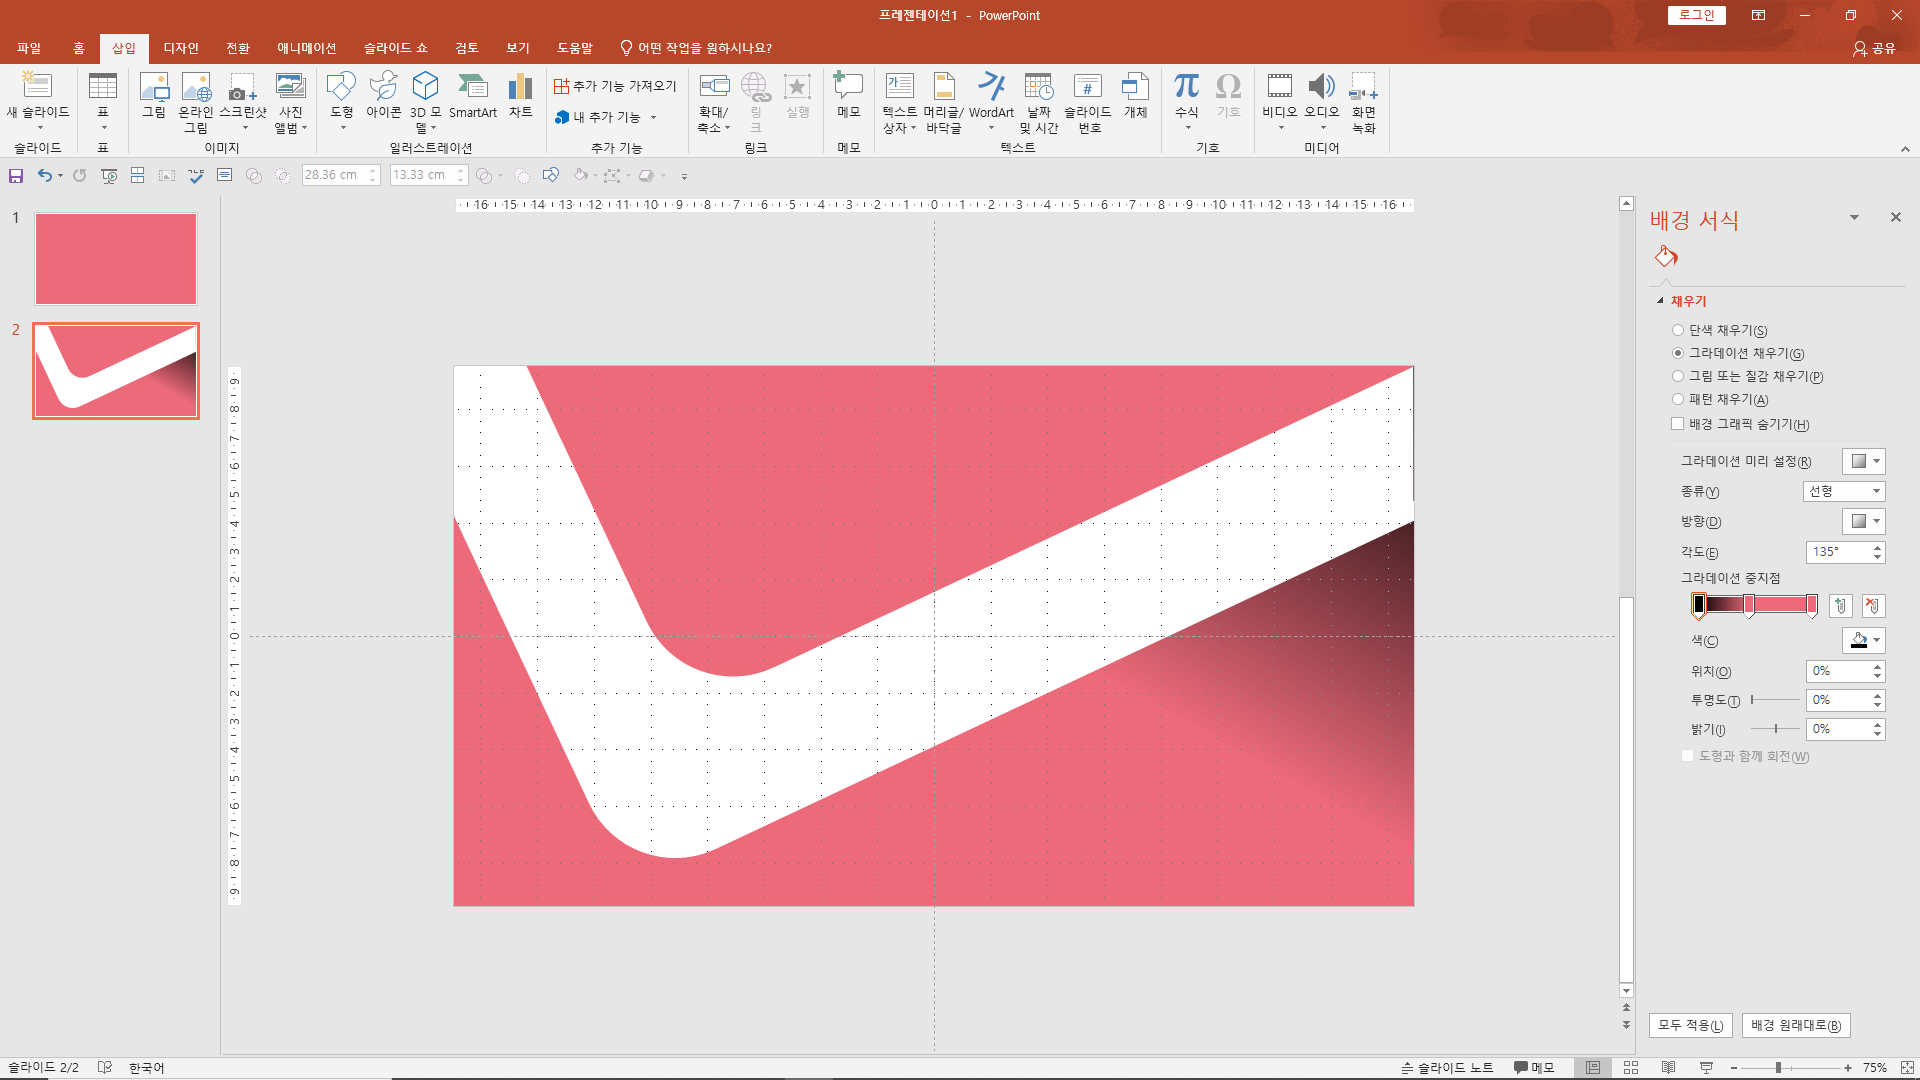This screenshot has height=1080, width=1920.
Task: Open the 애니메이션 ribbon tab
Action: [306, 48]
